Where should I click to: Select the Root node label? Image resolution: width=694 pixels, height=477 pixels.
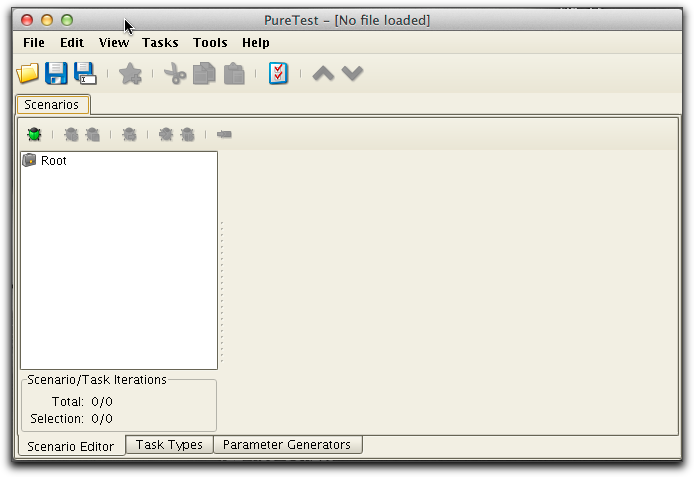pos(54,160)
